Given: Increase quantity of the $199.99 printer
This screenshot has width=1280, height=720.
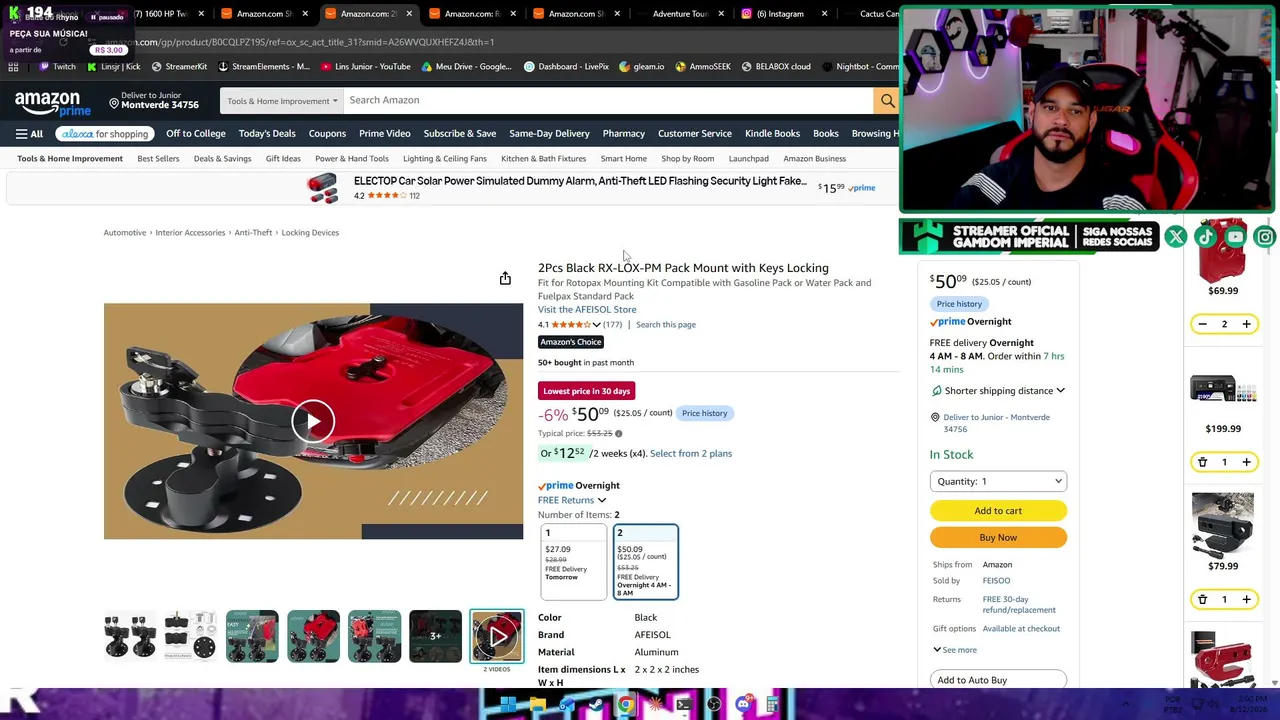Looking at the screenshot, I should click(1246, 462).
